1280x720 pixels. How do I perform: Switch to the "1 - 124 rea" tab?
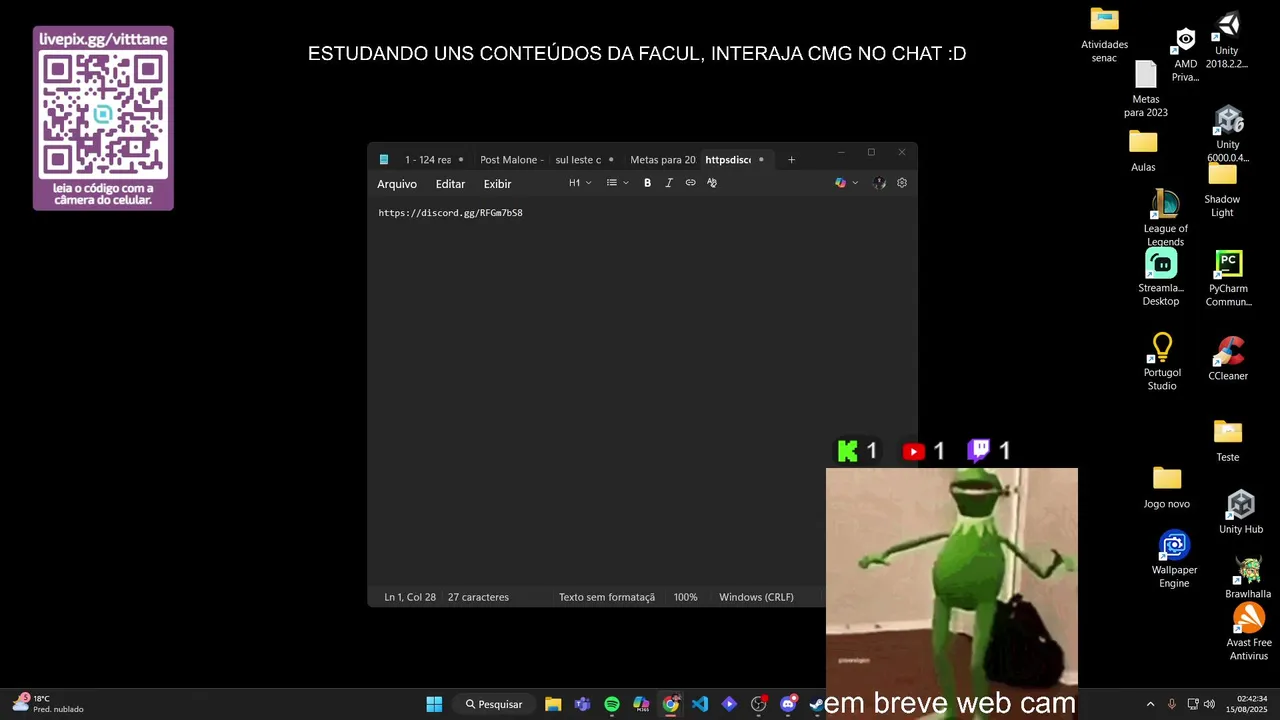point(428,160)
